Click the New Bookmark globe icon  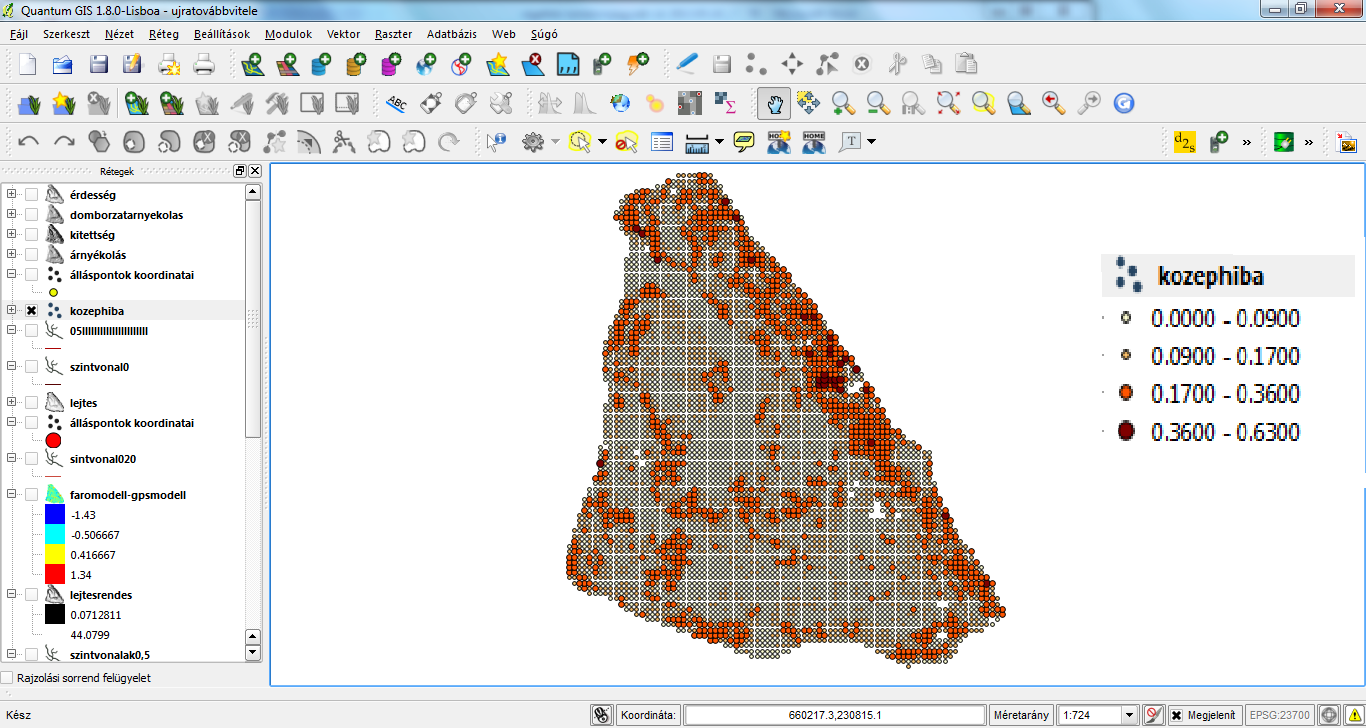click(778, 142)
